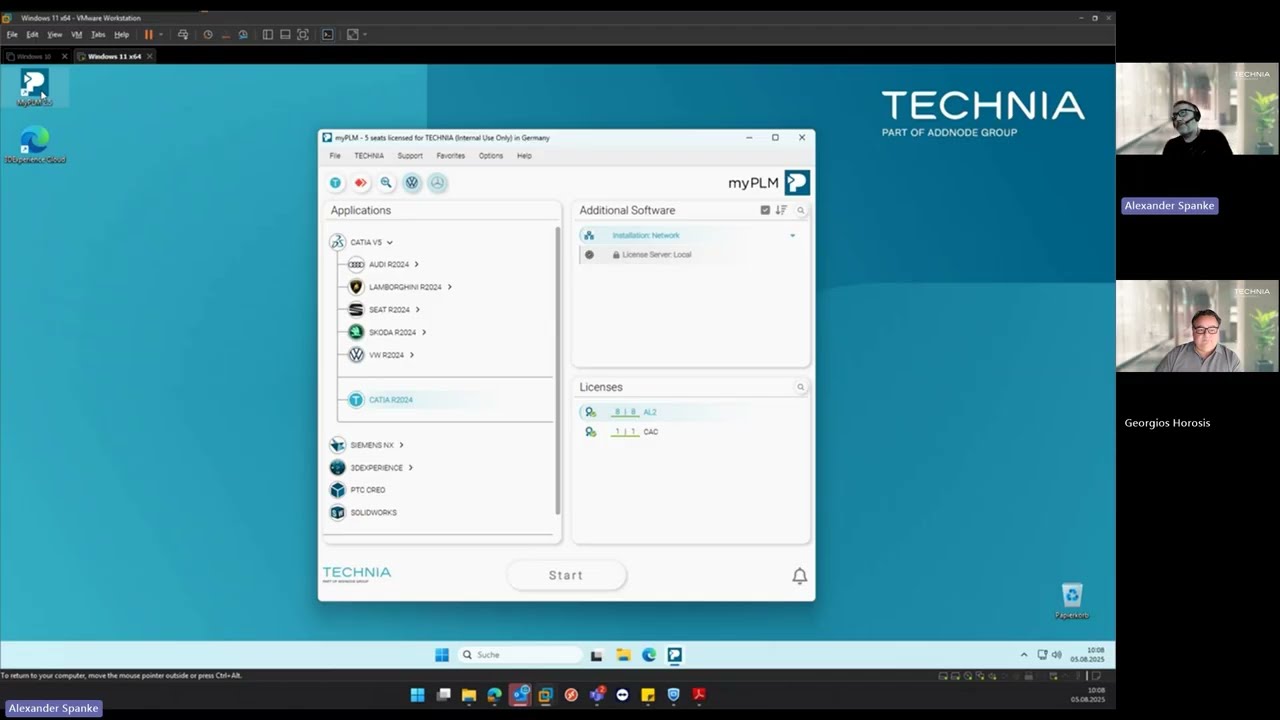Open the myPLM Help menu
This screenshot has width=1280, height=720.
[x=524, y=156]
